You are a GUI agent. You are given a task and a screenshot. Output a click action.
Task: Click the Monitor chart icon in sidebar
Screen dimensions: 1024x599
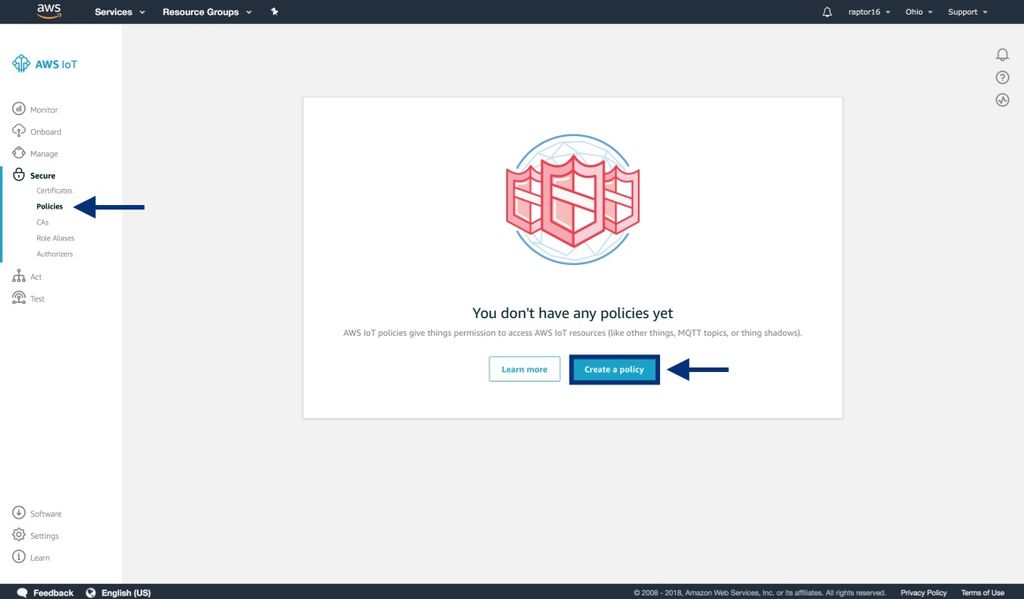(x=19, y=108)
